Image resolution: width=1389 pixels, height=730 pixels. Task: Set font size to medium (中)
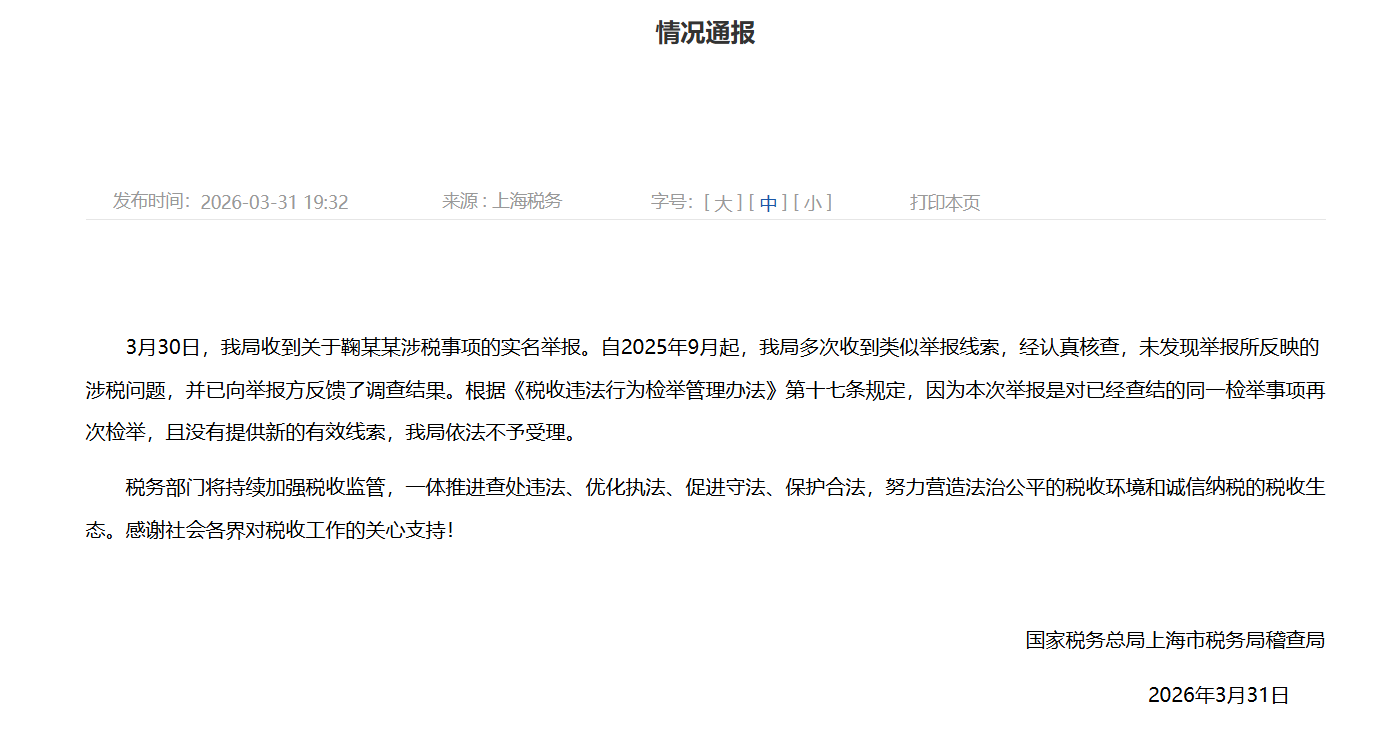pyautogui.click(x=768, y=203)
